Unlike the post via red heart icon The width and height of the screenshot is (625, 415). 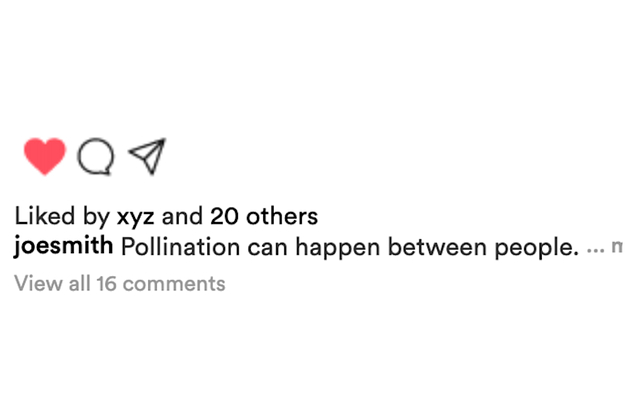(45, 156)
